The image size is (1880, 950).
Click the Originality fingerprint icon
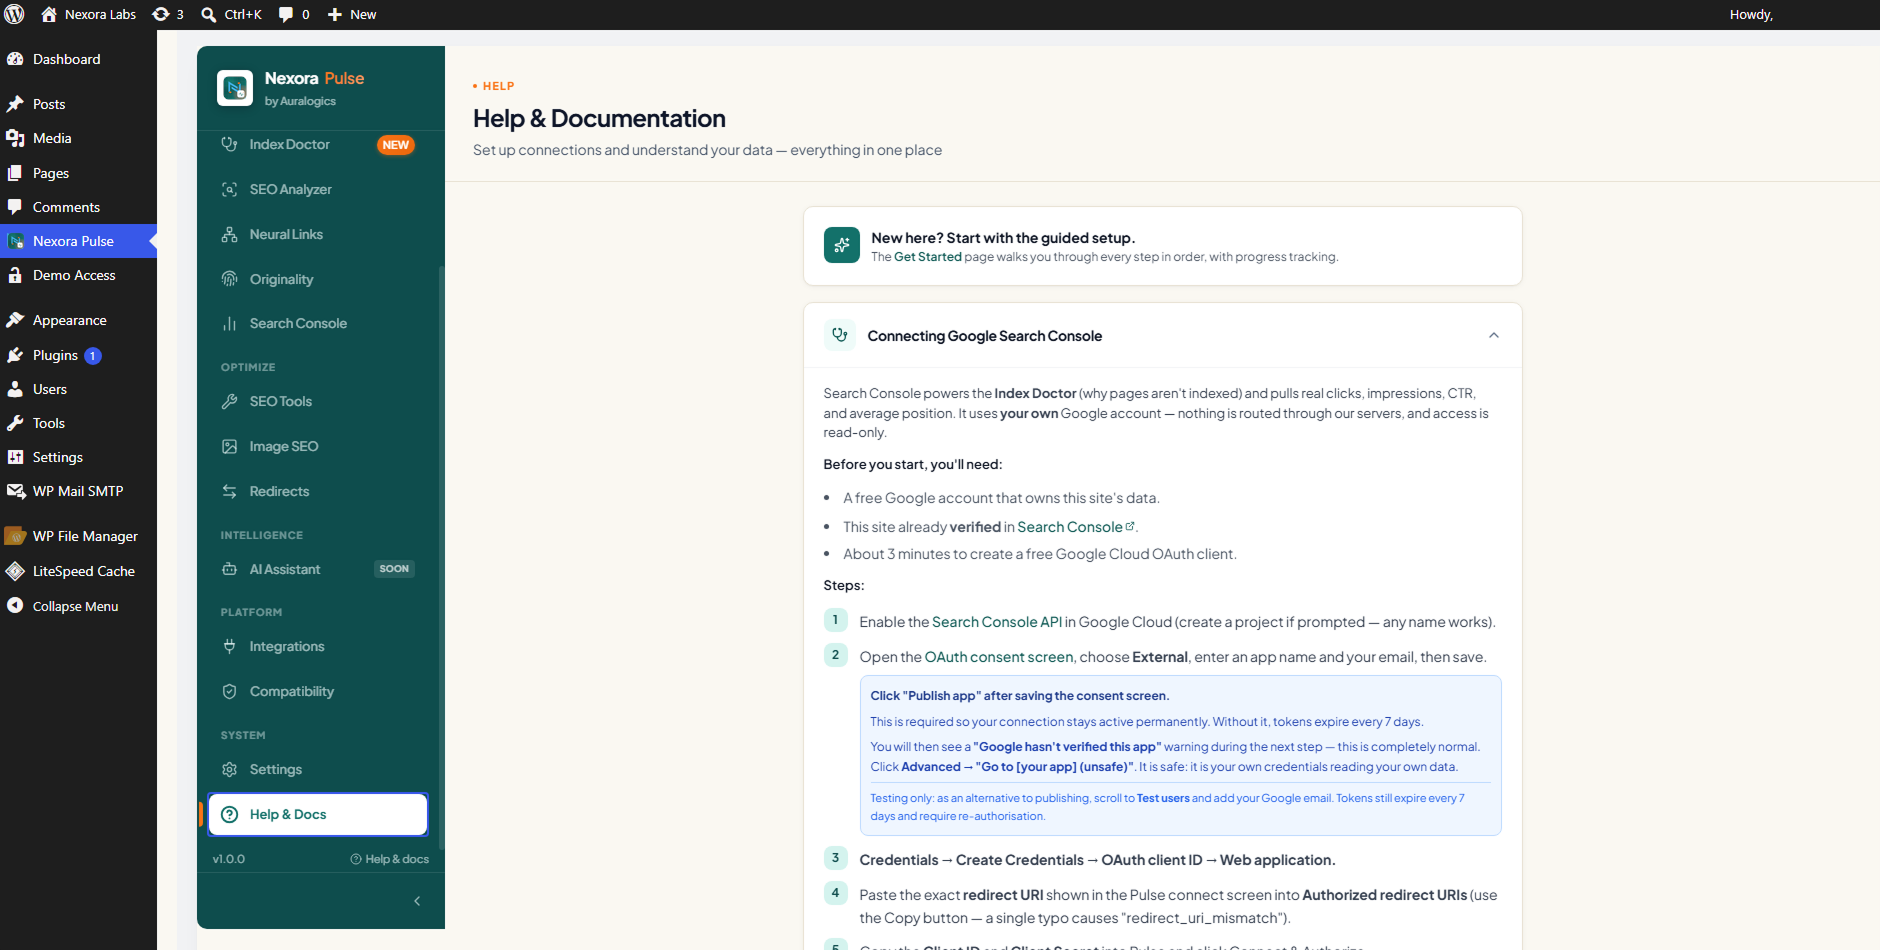point(229,279)
